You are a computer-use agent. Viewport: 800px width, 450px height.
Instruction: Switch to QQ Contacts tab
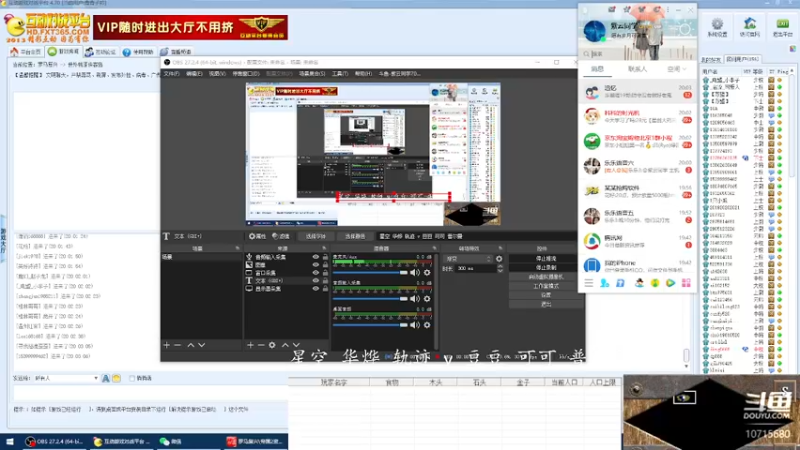pyautogui.click(x=637, y=69)
